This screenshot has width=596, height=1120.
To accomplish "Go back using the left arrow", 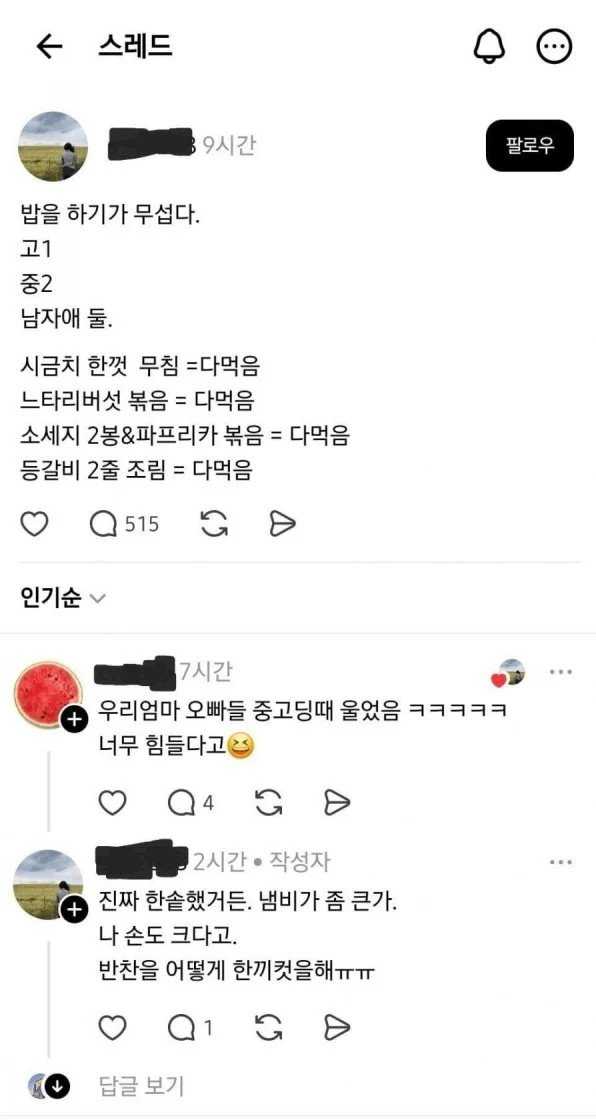I will [x=49, y=47].
